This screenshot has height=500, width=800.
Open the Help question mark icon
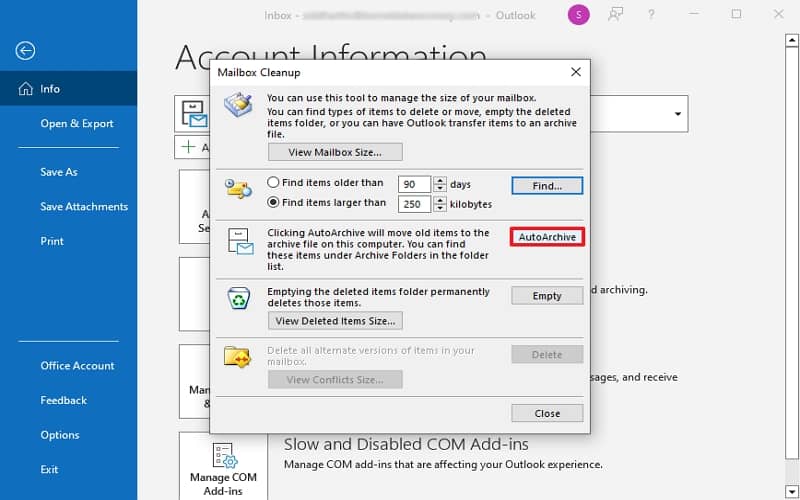[x=651, y=14]
